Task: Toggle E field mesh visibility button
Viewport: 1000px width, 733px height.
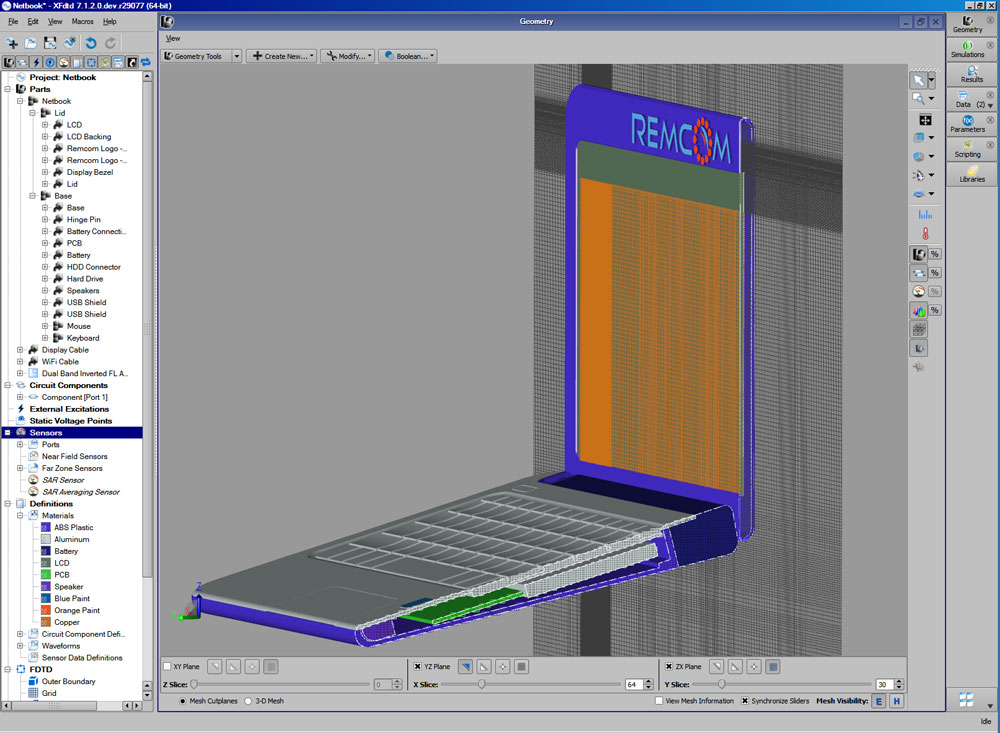Action: [x=879, y=701]
